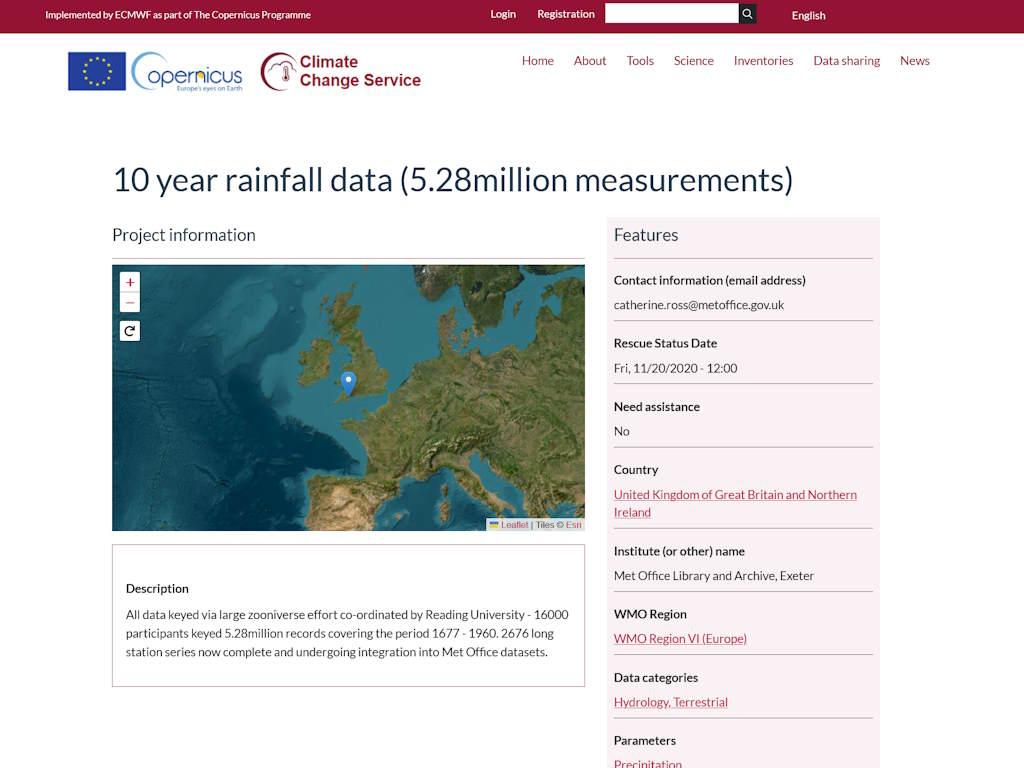Click the Leaflet attribution link
Screen dimensions: 1024x768
(514, 525)
